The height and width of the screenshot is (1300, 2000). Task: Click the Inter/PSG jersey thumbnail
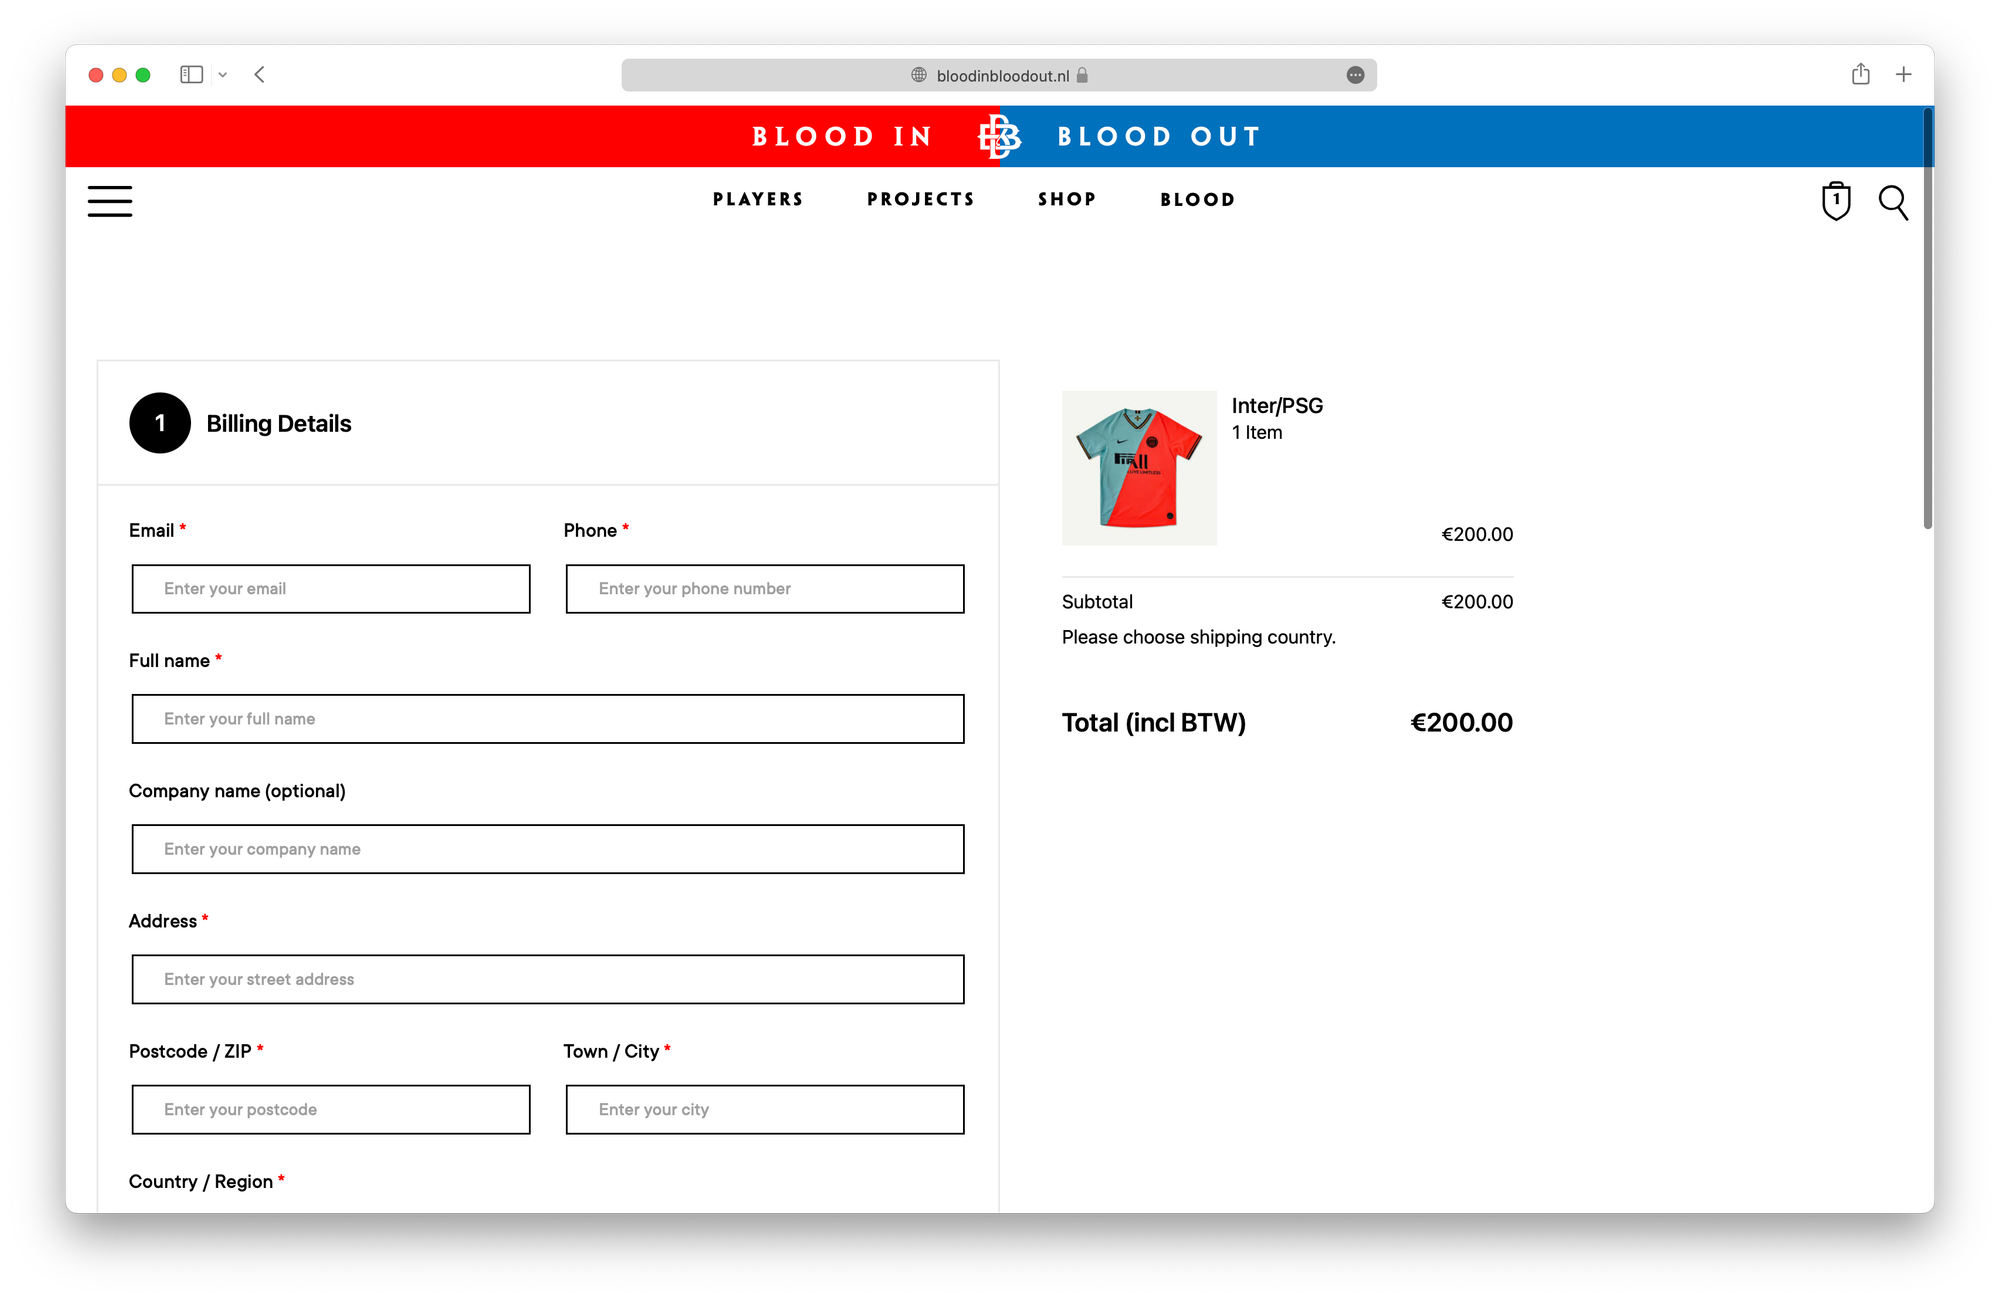coord(1139,468)
